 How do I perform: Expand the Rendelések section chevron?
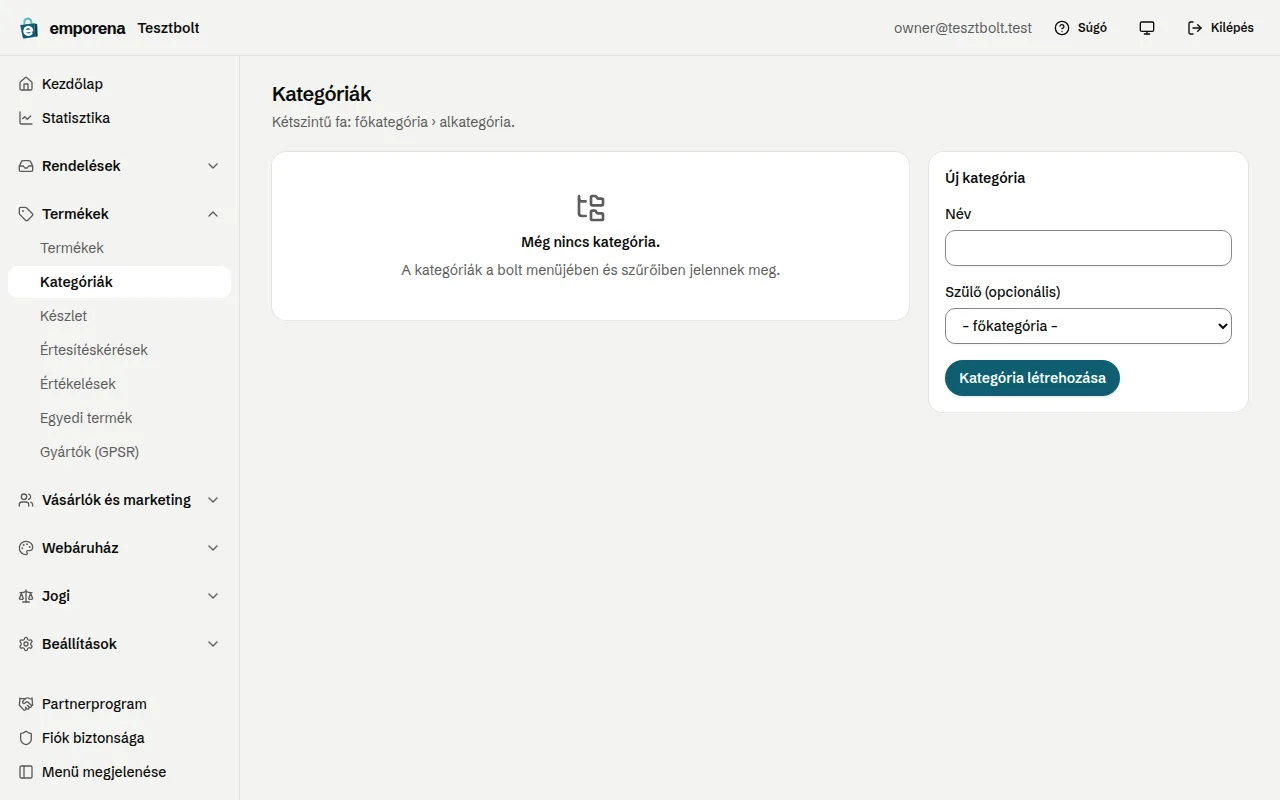tap(213, 166)
